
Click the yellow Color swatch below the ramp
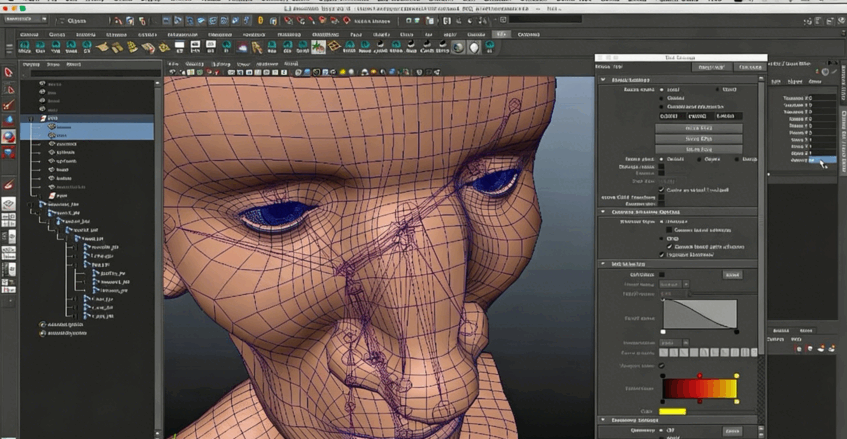click(x=672, y=411)
